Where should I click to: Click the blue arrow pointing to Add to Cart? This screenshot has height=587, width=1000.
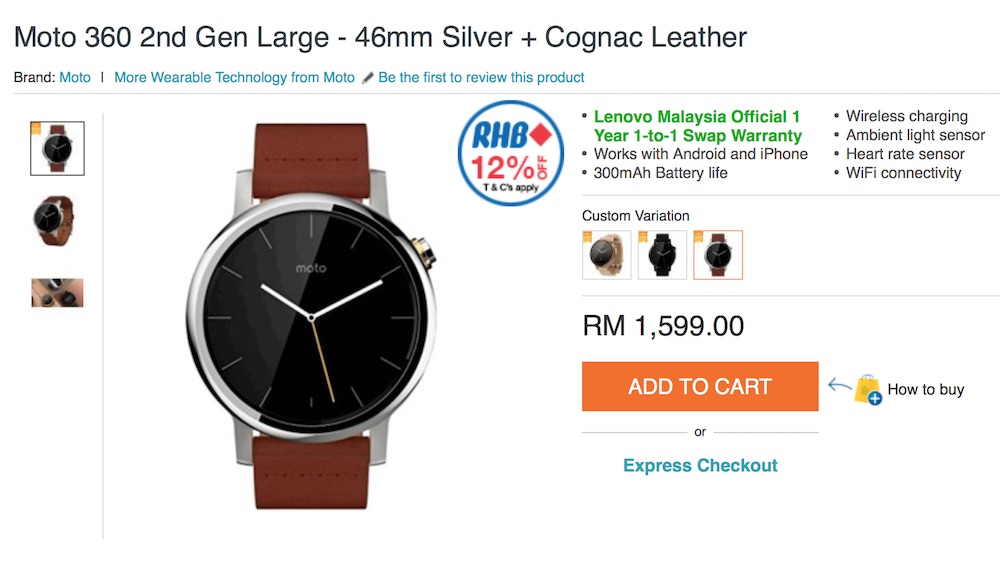click(839, 385)
